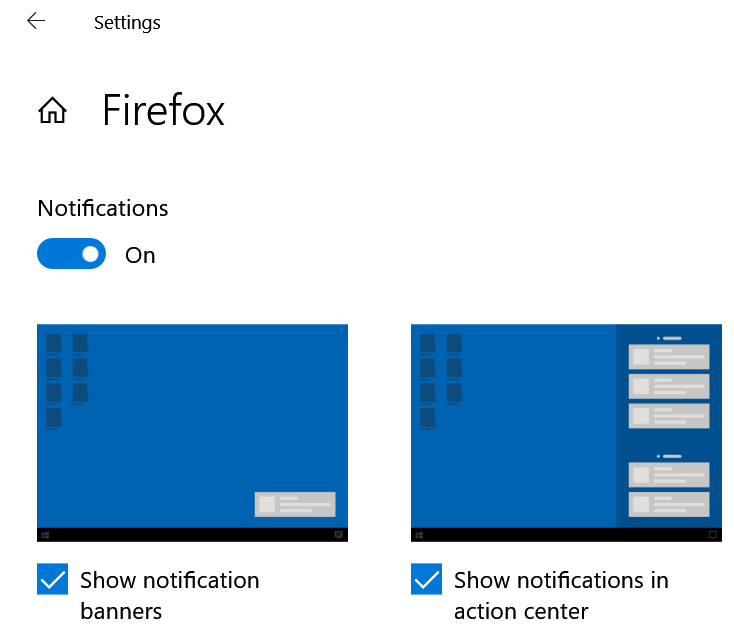734x636 pixels.
Task: Click the "Firefox" page heading
Action: 163,111
